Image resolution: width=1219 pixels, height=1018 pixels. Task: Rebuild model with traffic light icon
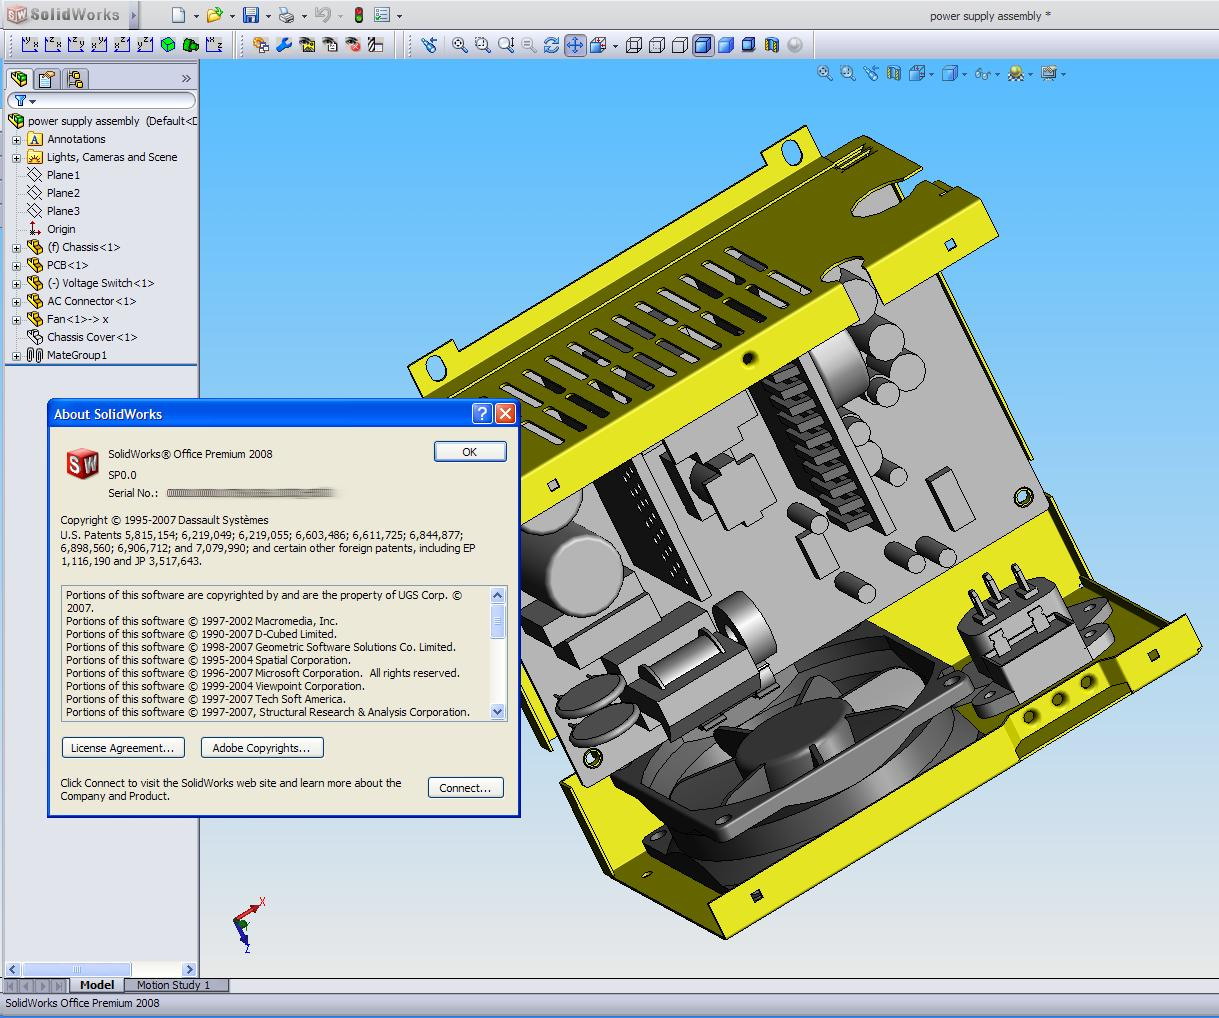click(358, 15)
